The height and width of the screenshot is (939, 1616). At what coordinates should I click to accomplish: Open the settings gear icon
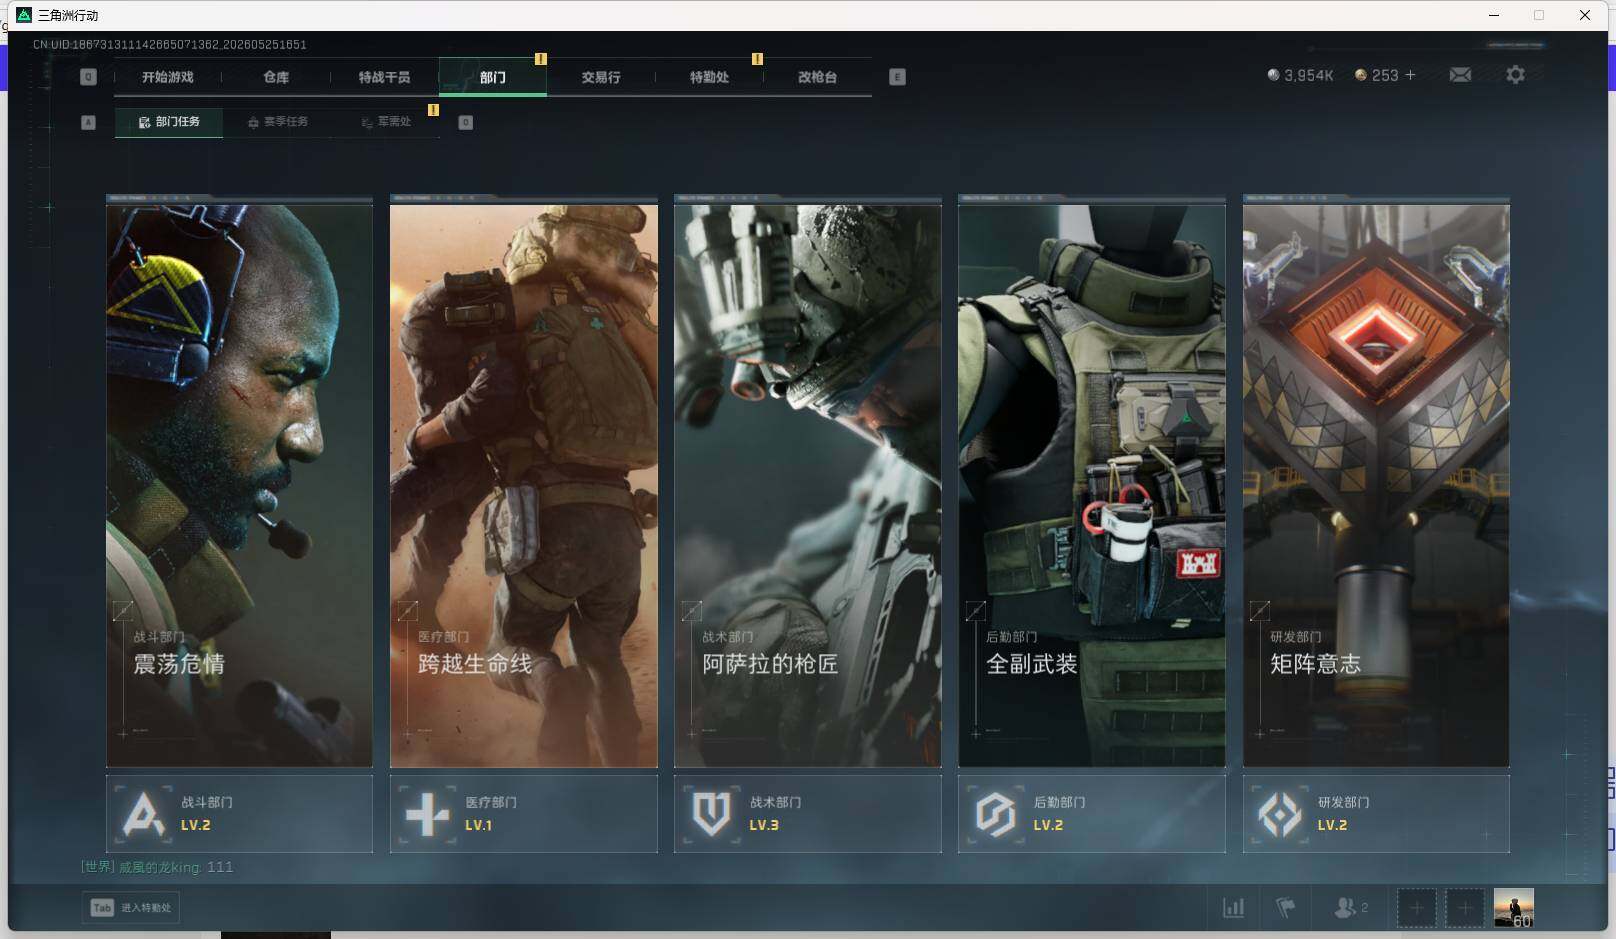point(1515,75)
